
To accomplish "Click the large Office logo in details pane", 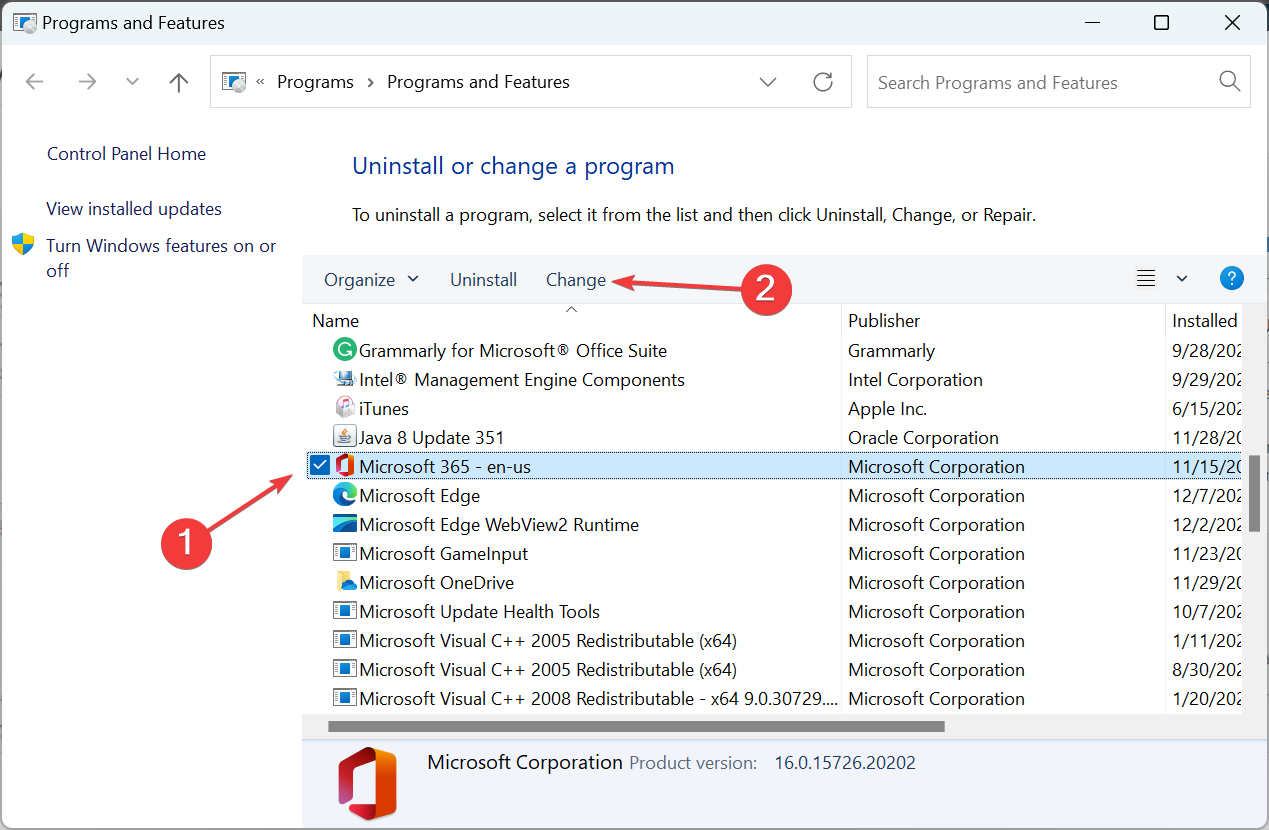I will pos(367,783).
